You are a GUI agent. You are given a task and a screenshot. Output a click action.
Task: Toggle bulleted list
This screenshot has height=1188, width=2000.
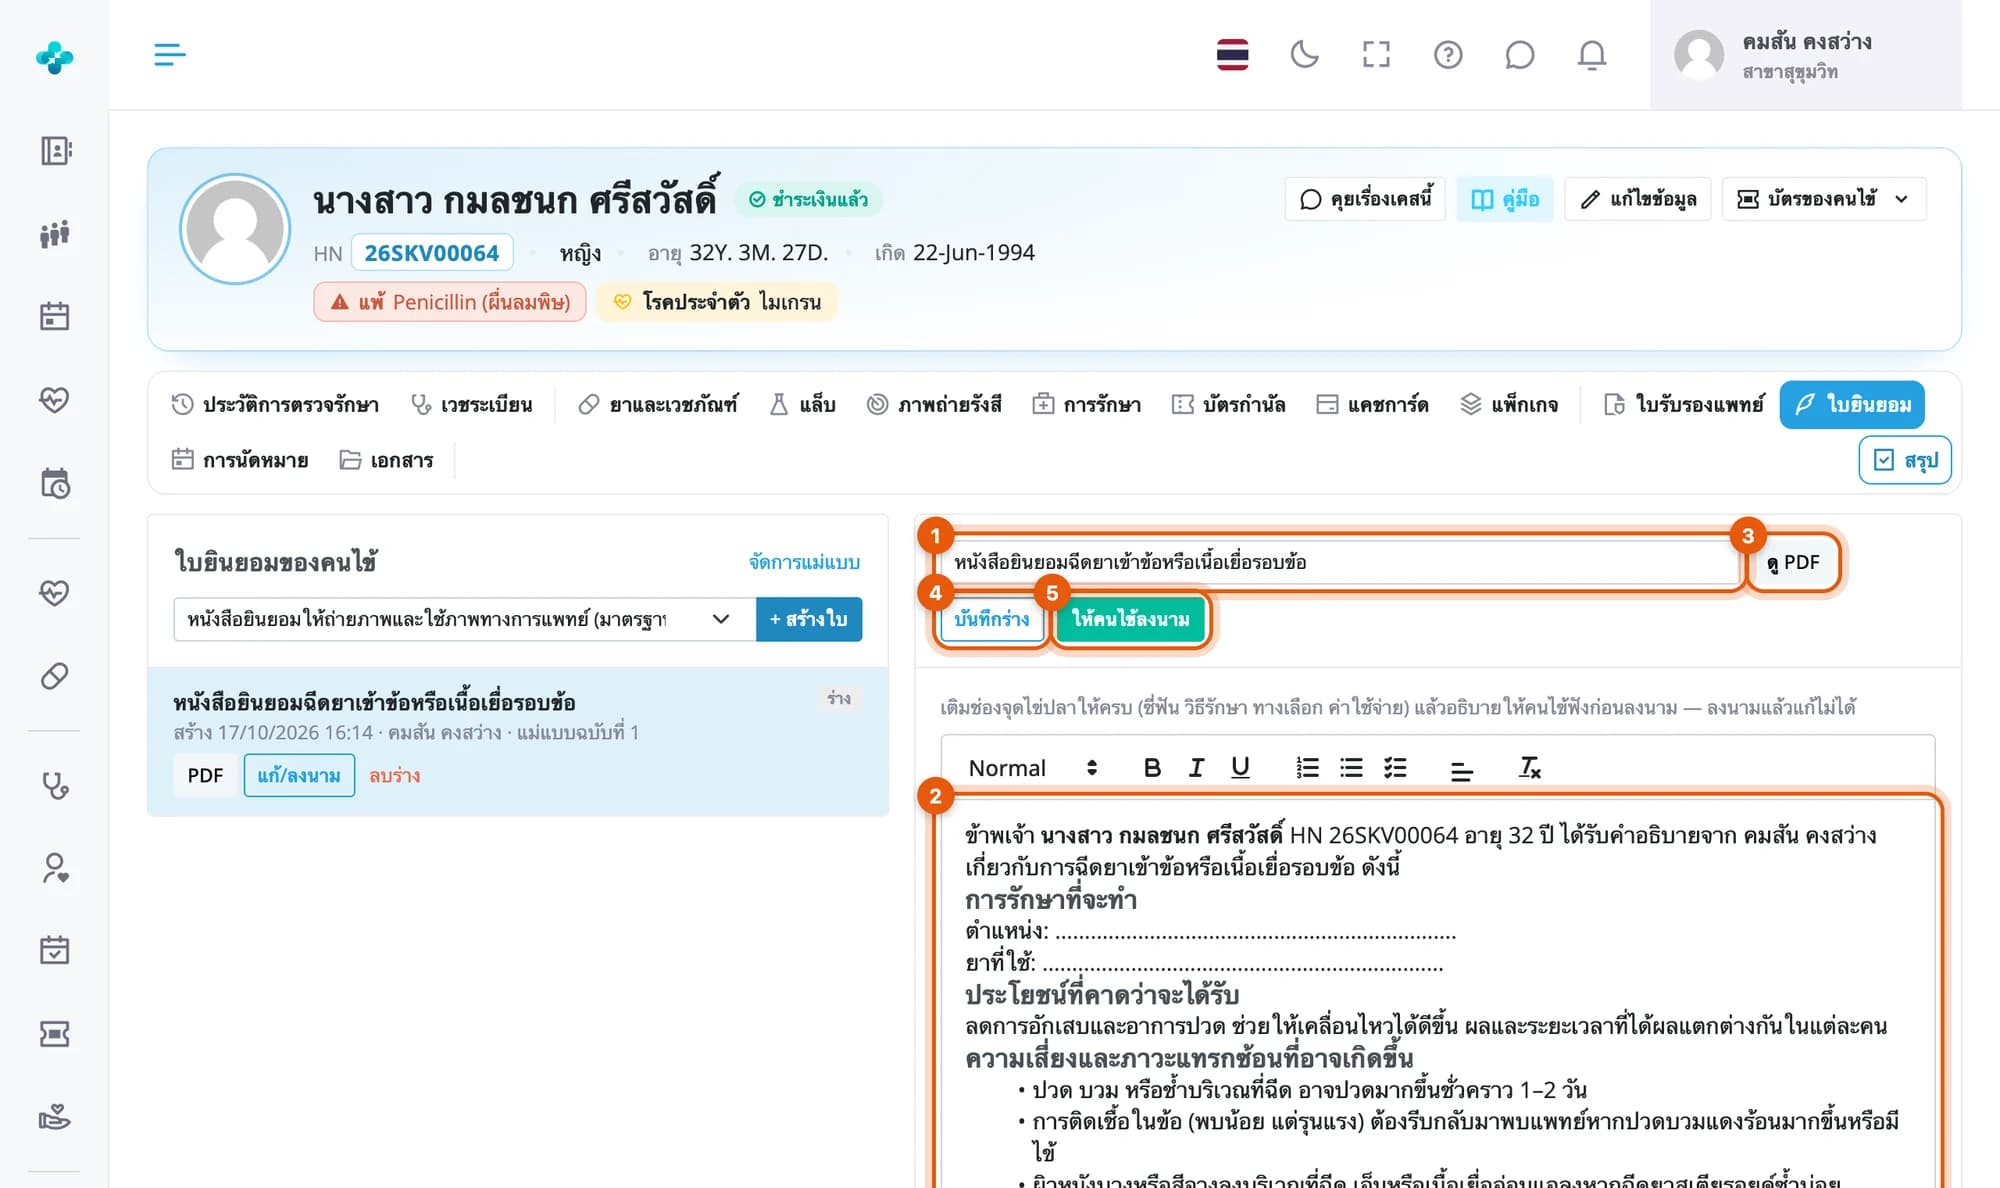click(1351, 768)
